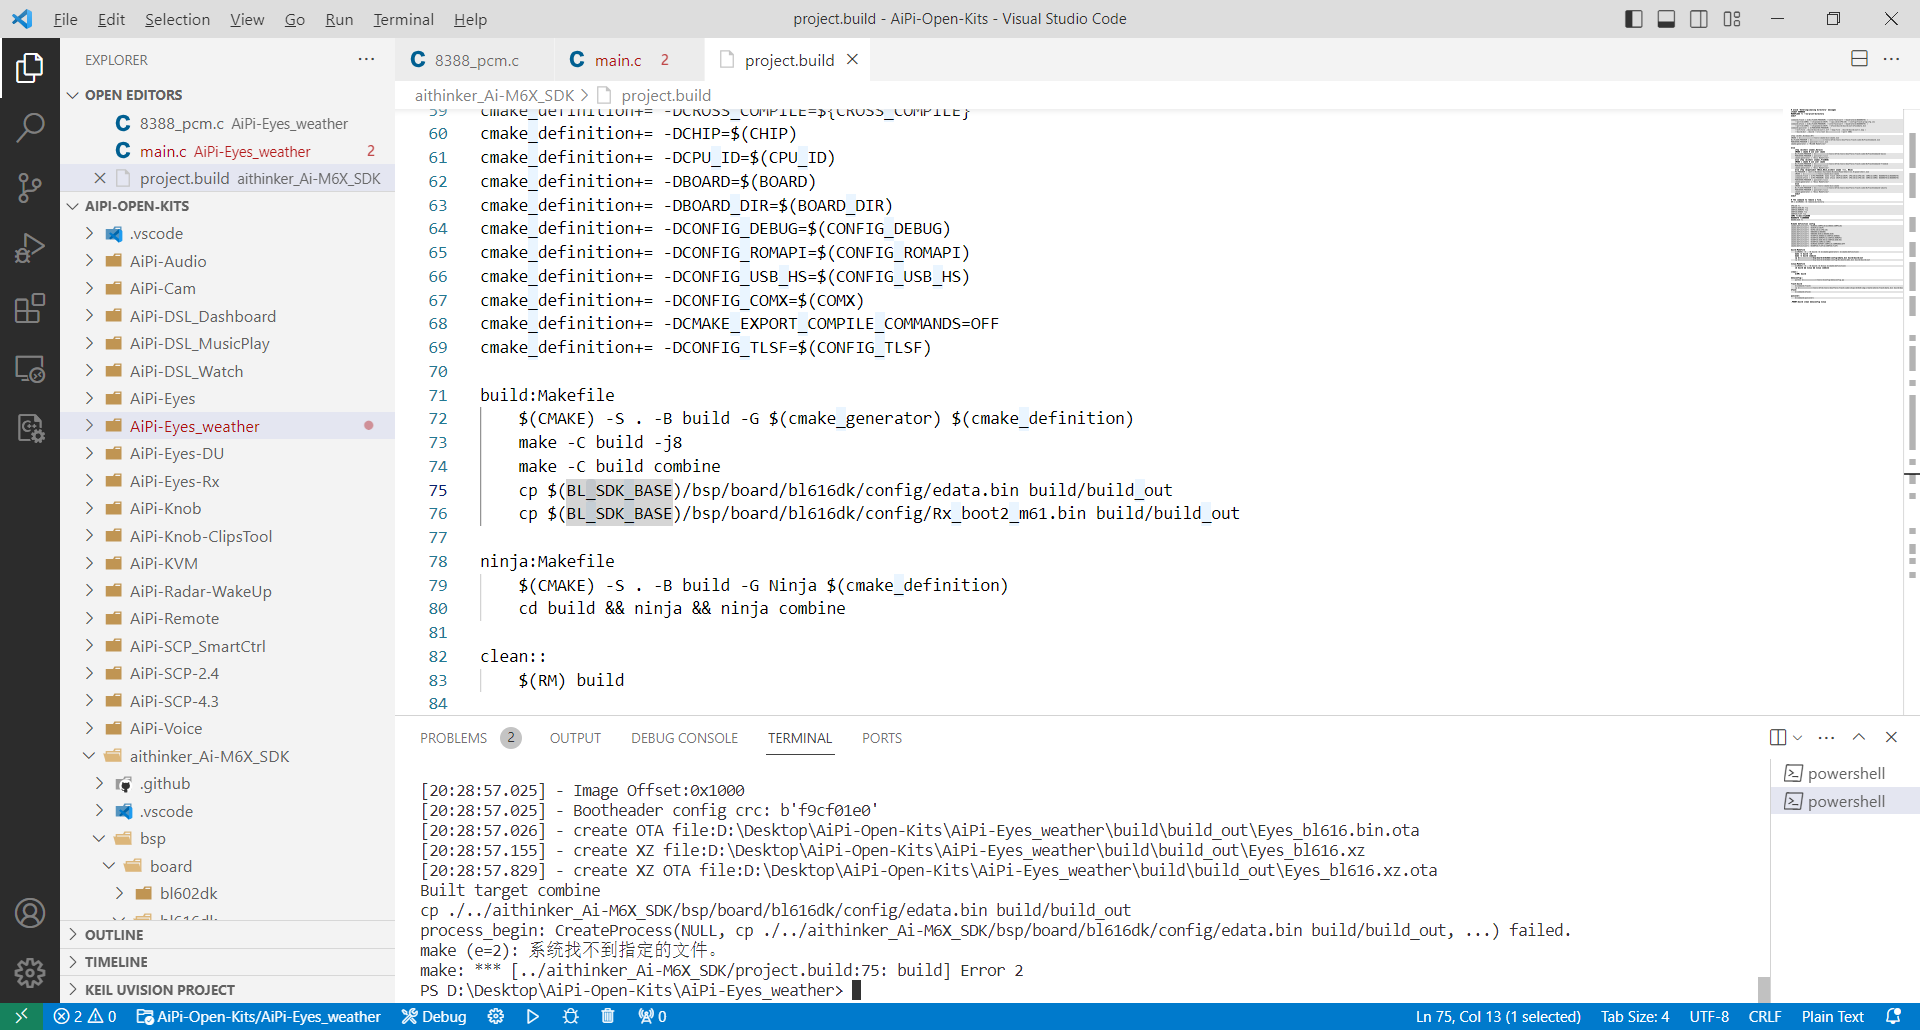Maximize the panel size
This screenshot has height=1030, width=1920.
1859,737
